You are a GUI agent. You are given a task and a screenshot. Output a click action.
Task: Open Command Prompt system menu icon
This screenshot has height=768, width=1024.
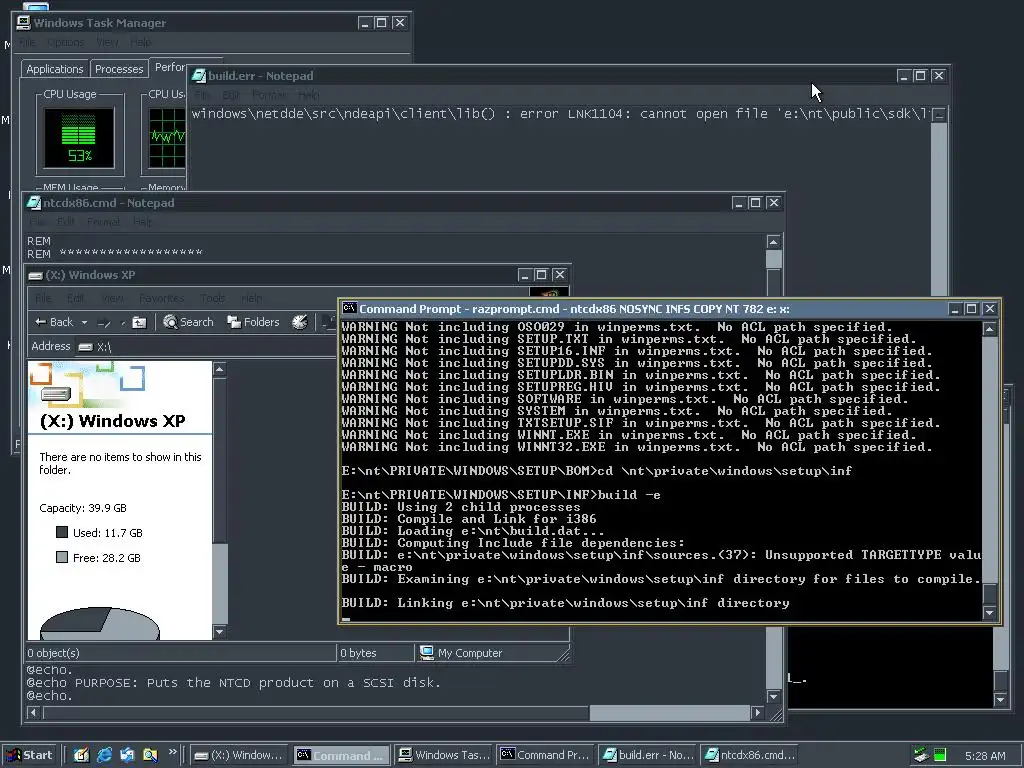349,308
